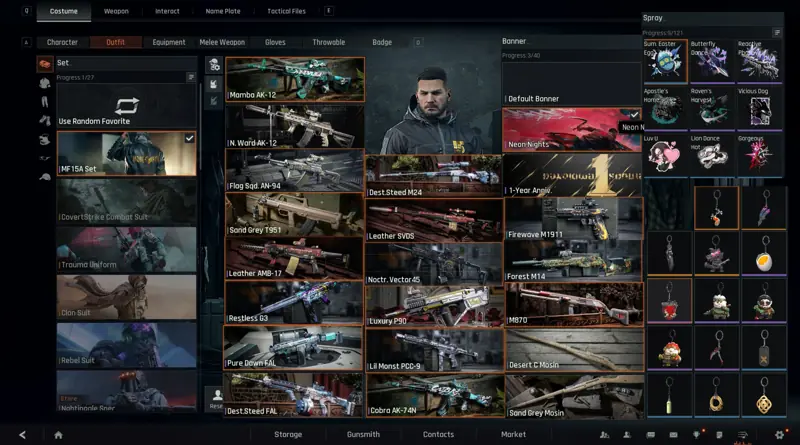Switch to the Equipment sub-tab

point(169,42)
